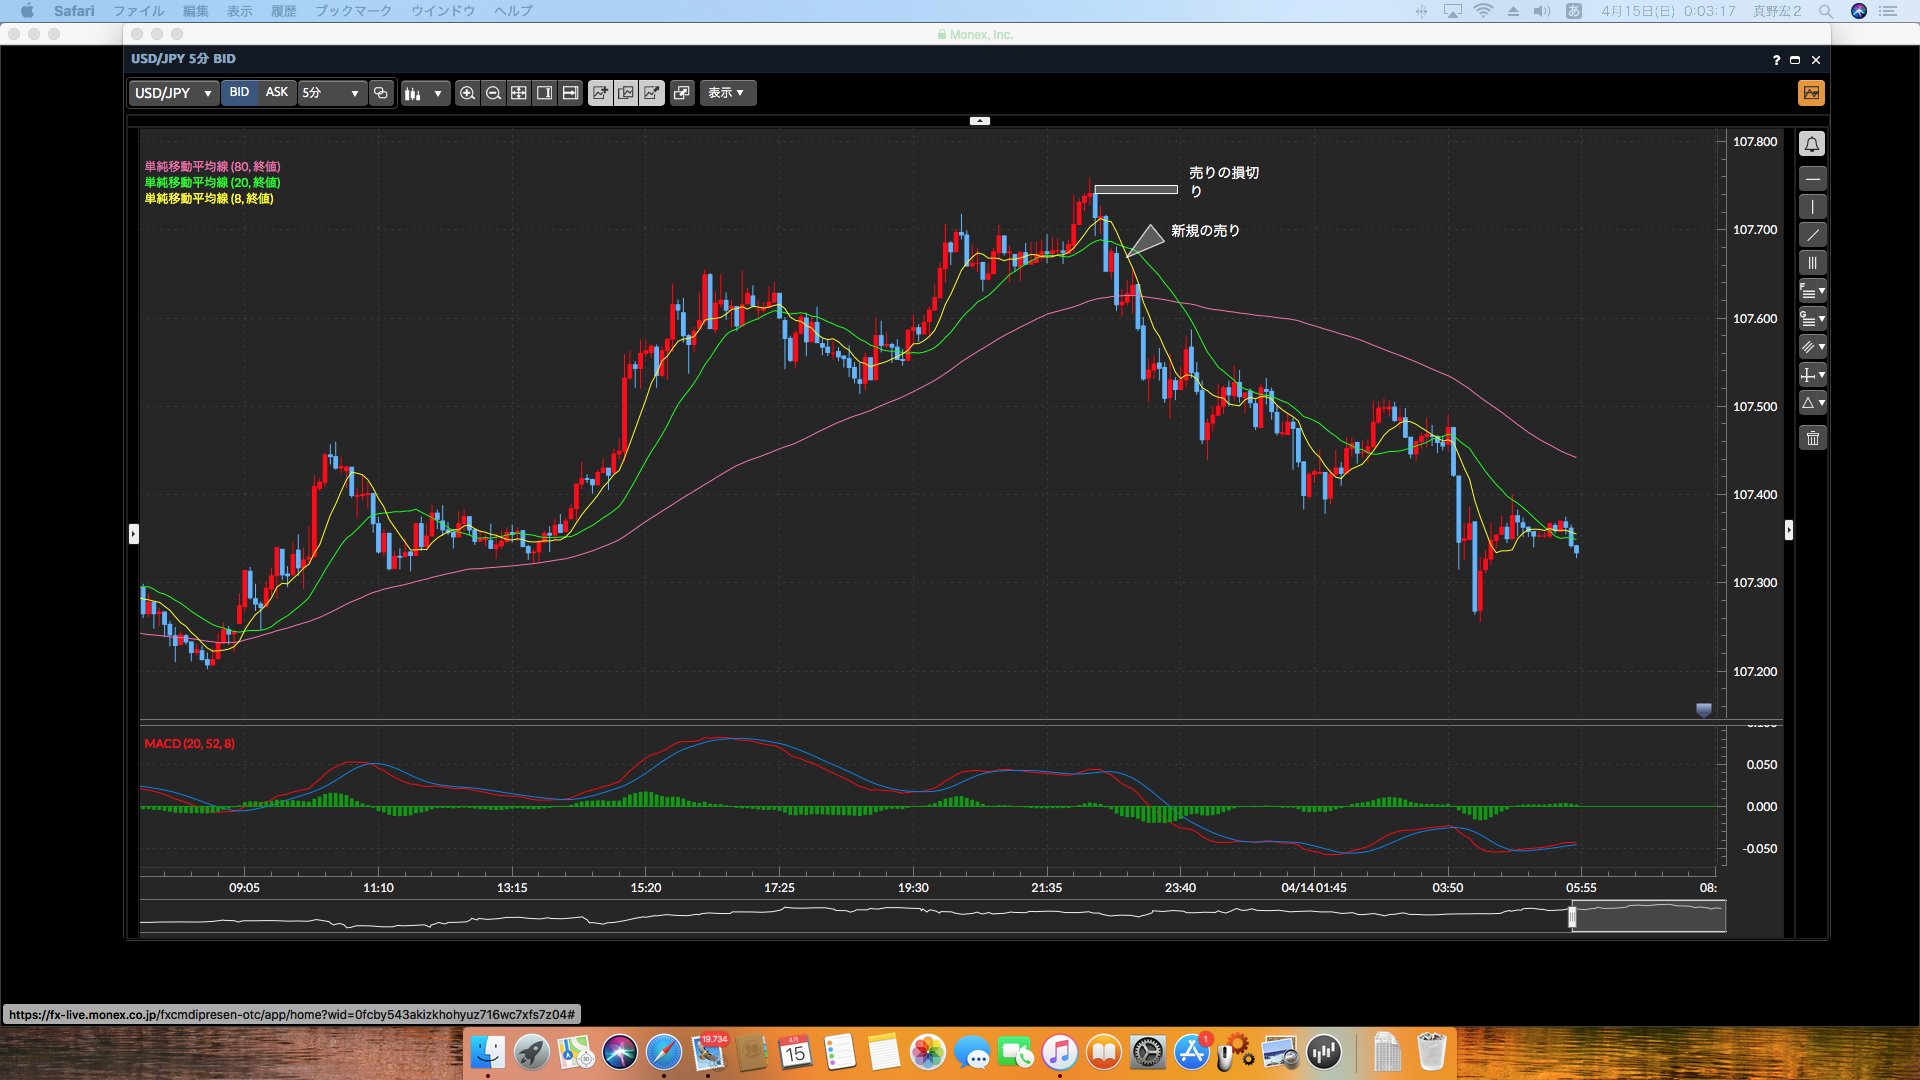This screenshot has height=1080, width=1920.
Task: Toggle the overlay chart comparison icon
Action: coord(626,93)
